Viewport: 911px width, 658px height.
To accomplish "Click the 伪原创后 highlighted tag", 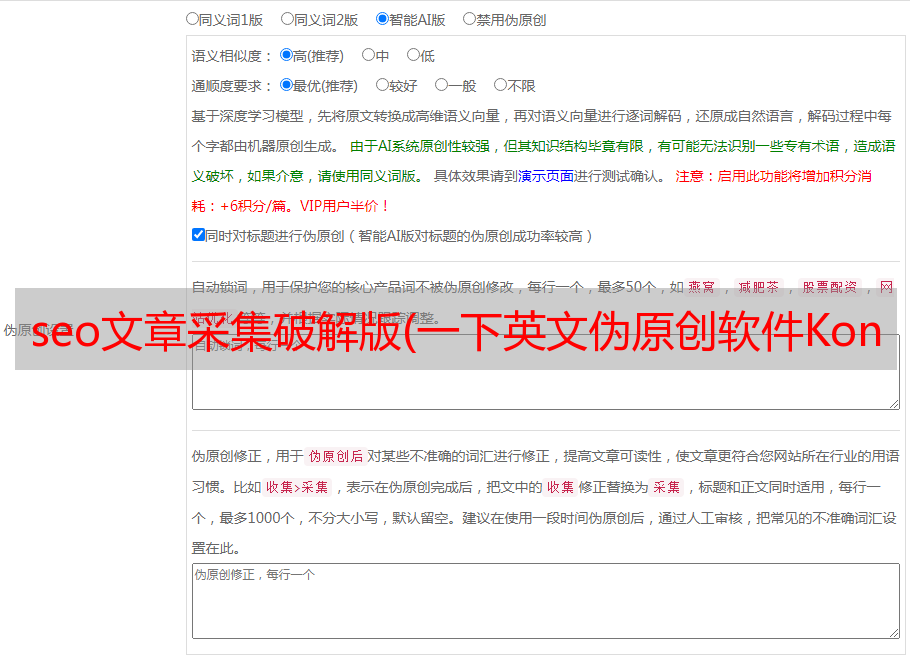I will [336, 456].
